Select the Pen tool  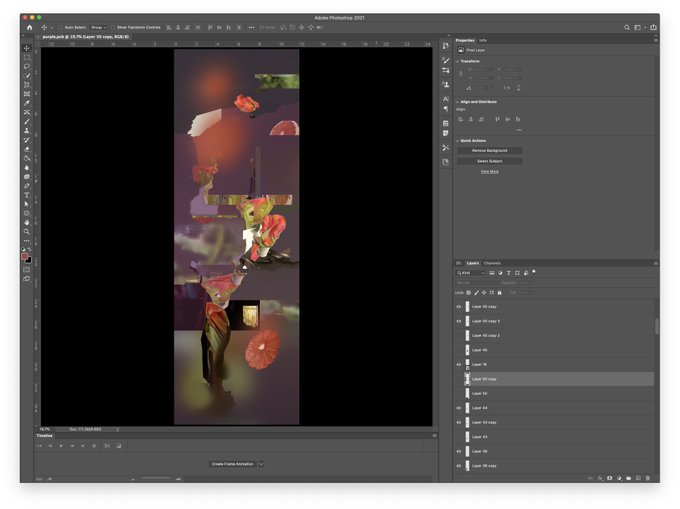click(27, 186)
